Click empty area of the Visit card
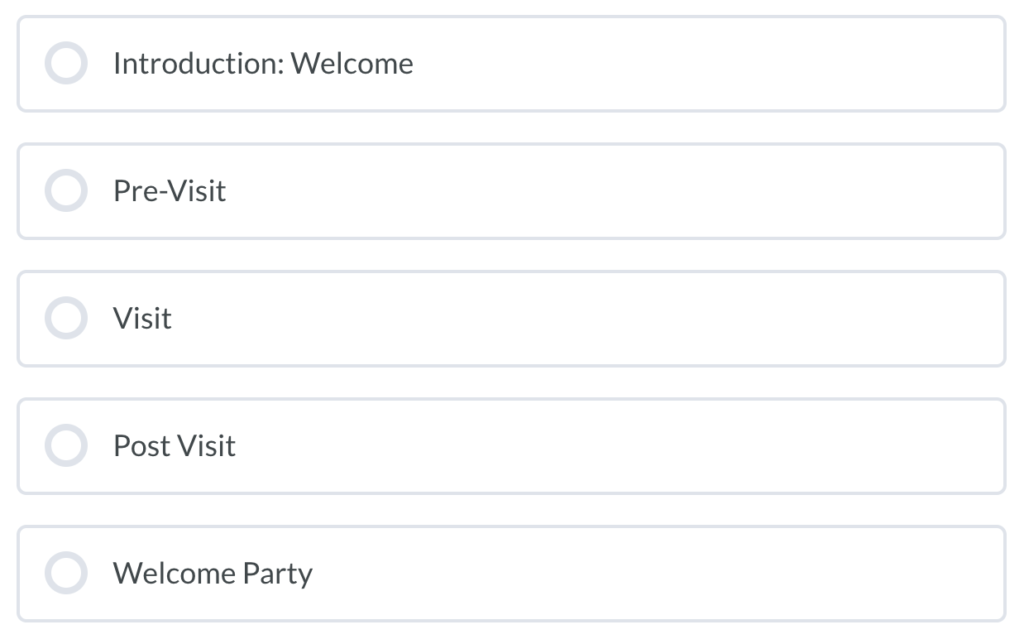This screenshot has width=1024, height=644. point(600,319)
